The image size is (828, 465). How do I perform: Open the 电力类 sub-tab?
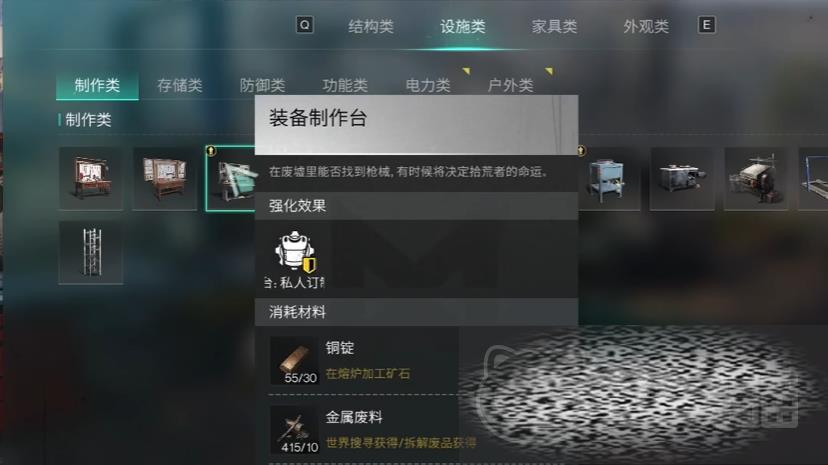click(428, 86)
